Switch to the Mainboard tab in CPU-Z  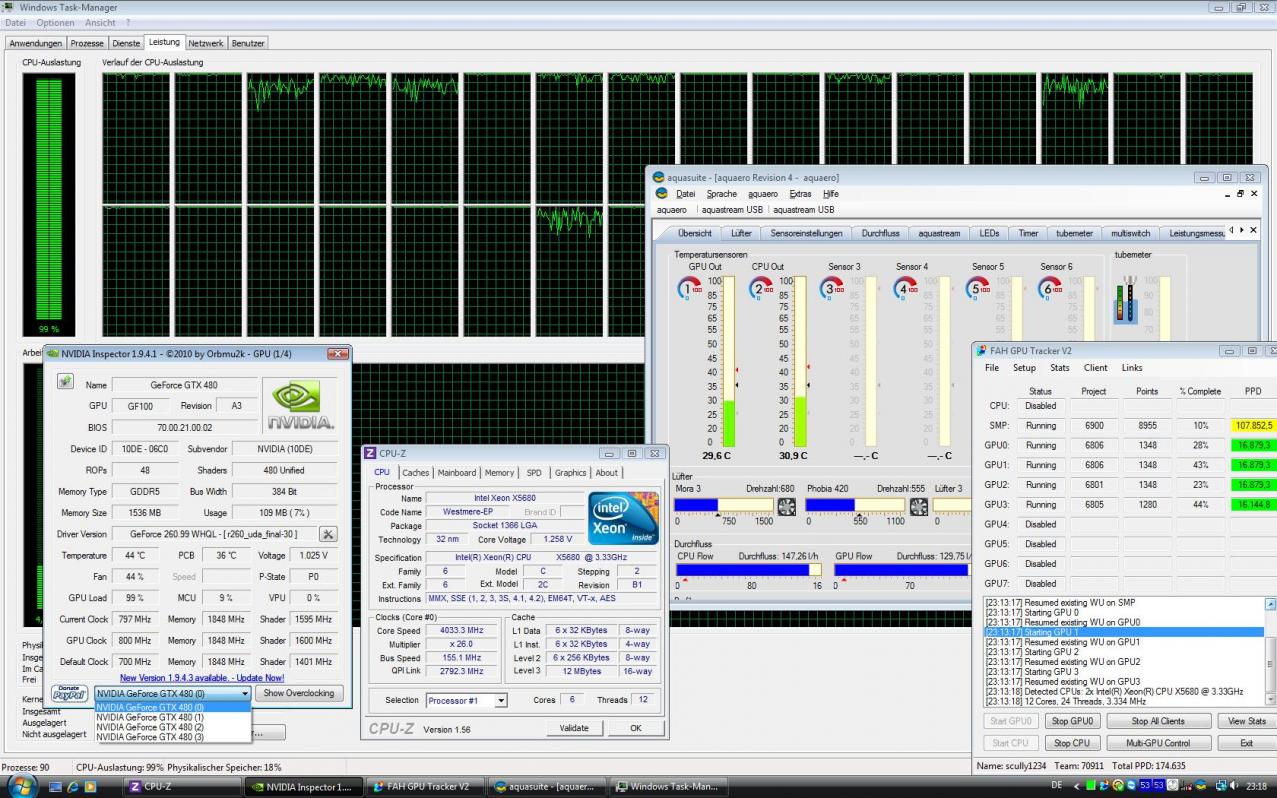tap(457, 473)
